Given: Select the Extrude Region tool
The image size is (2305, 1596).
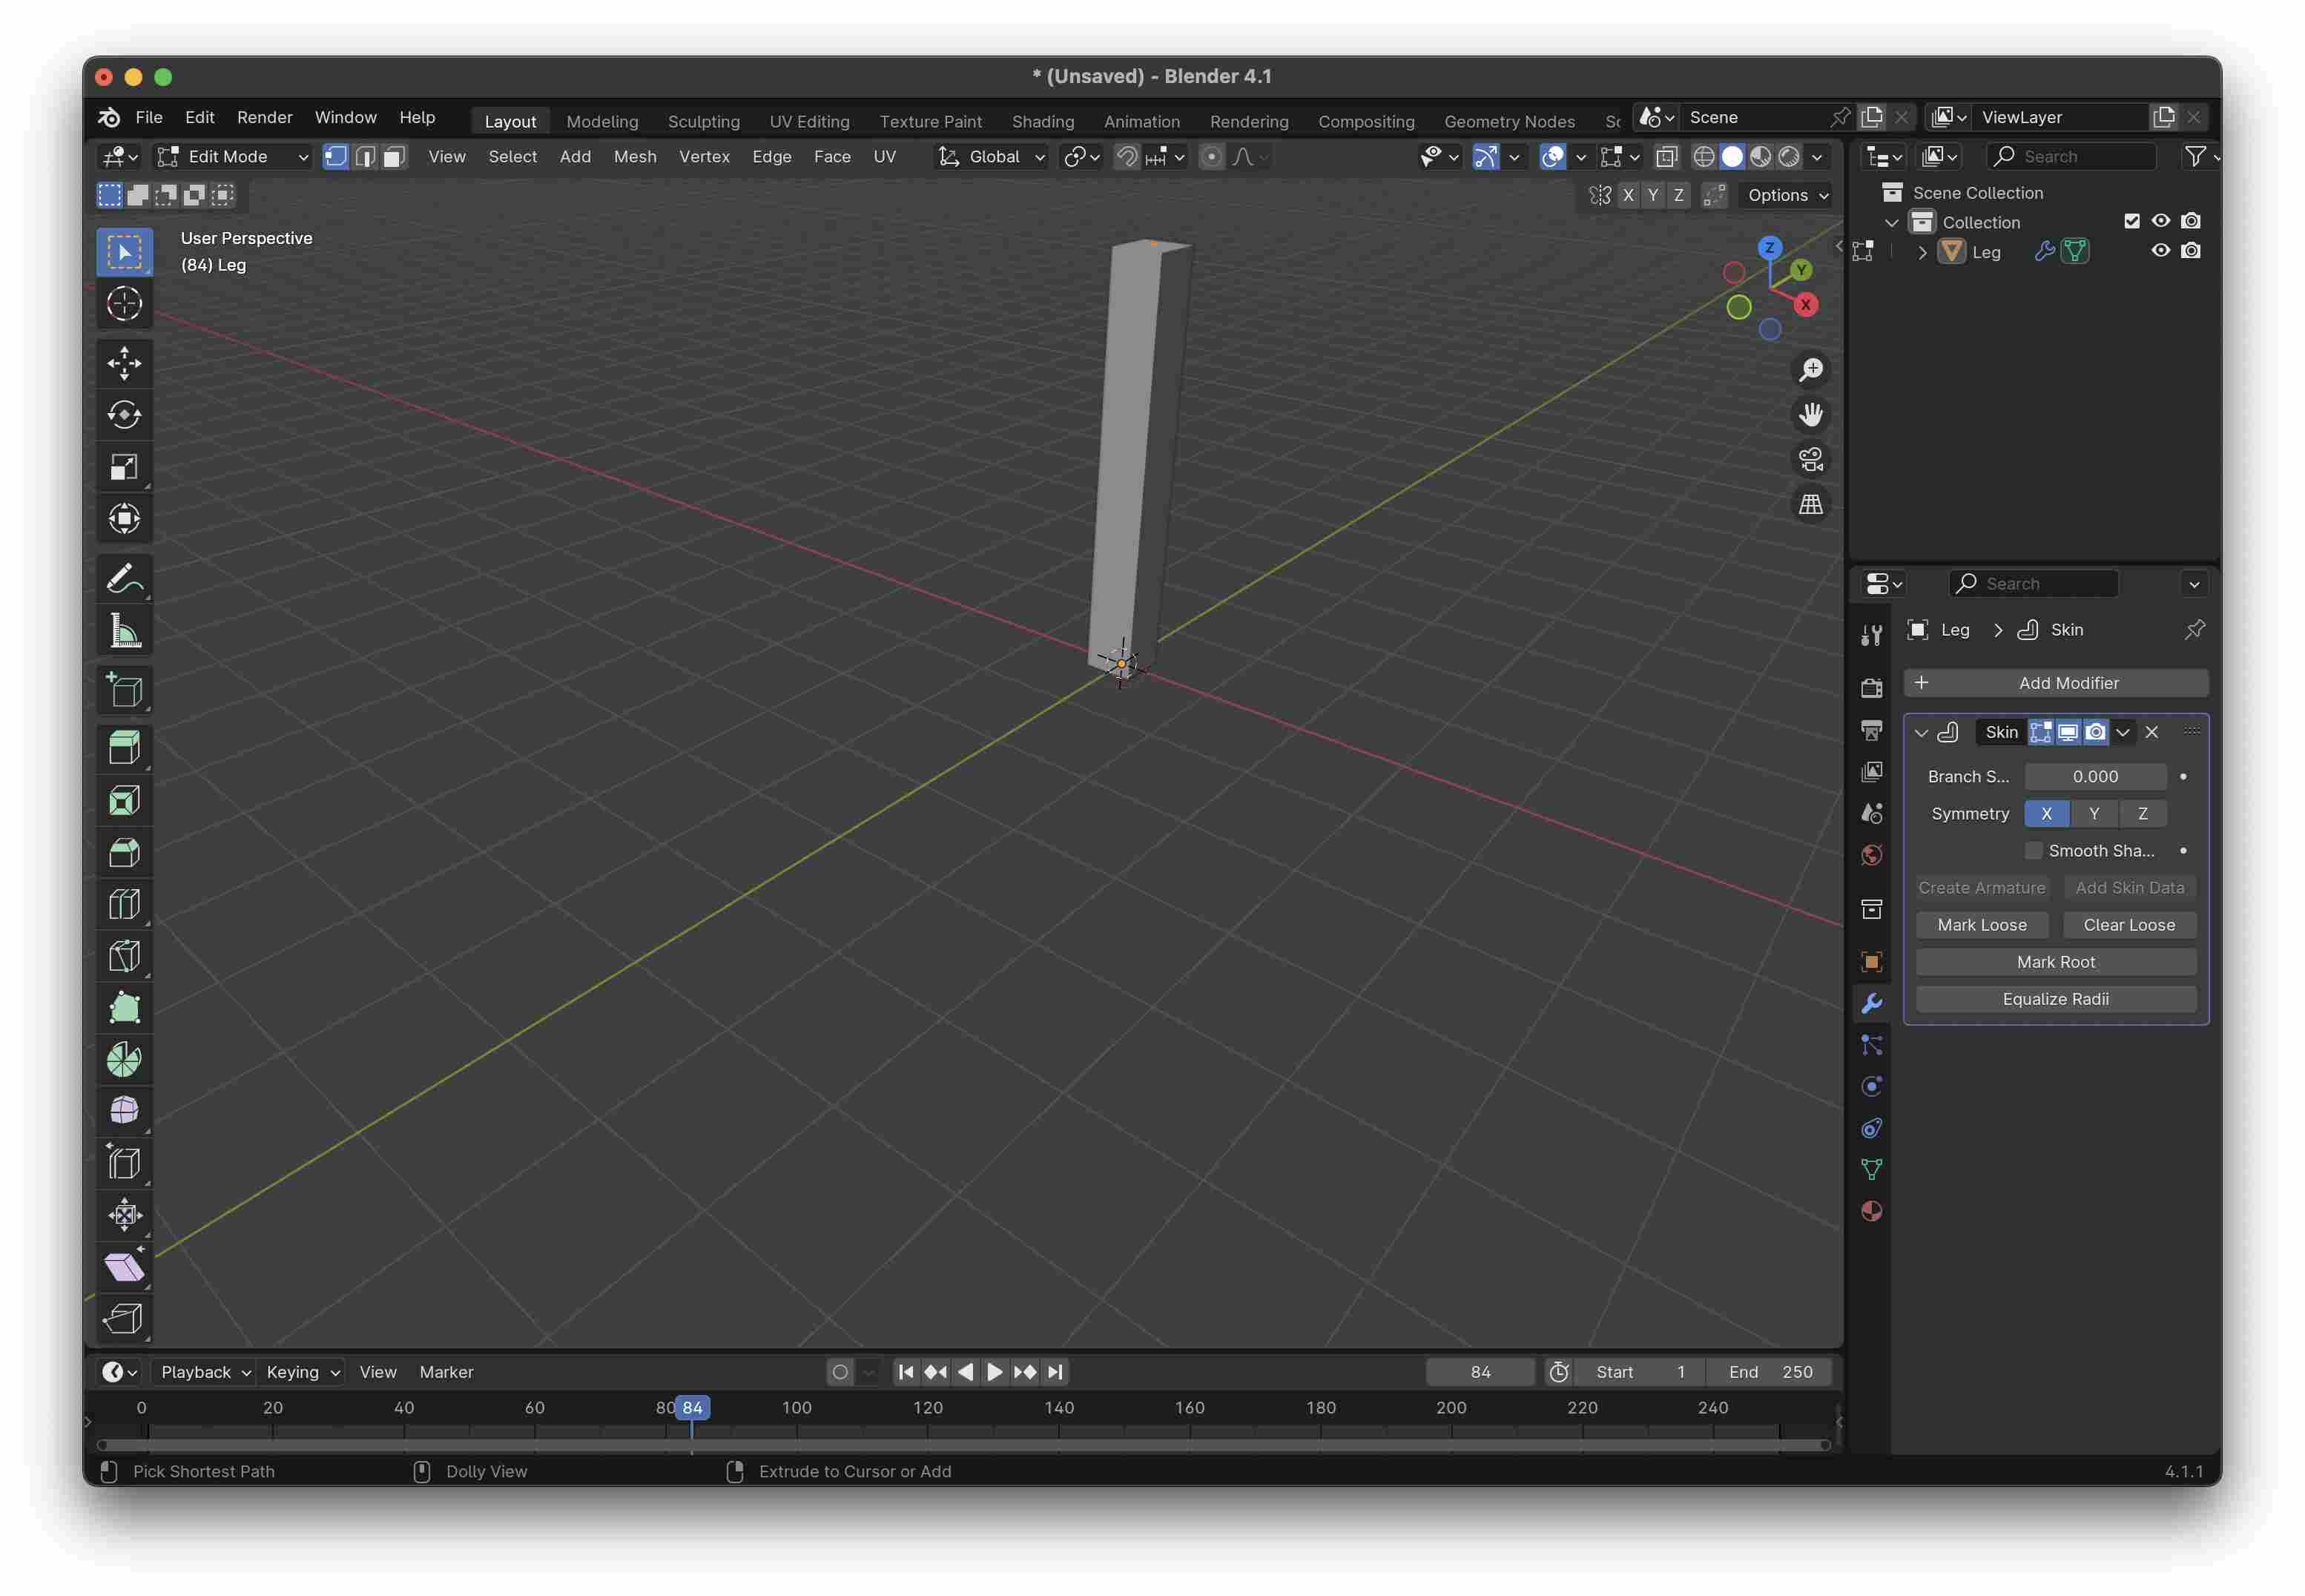Looking at the screenshot, I should tap(124, 748).
